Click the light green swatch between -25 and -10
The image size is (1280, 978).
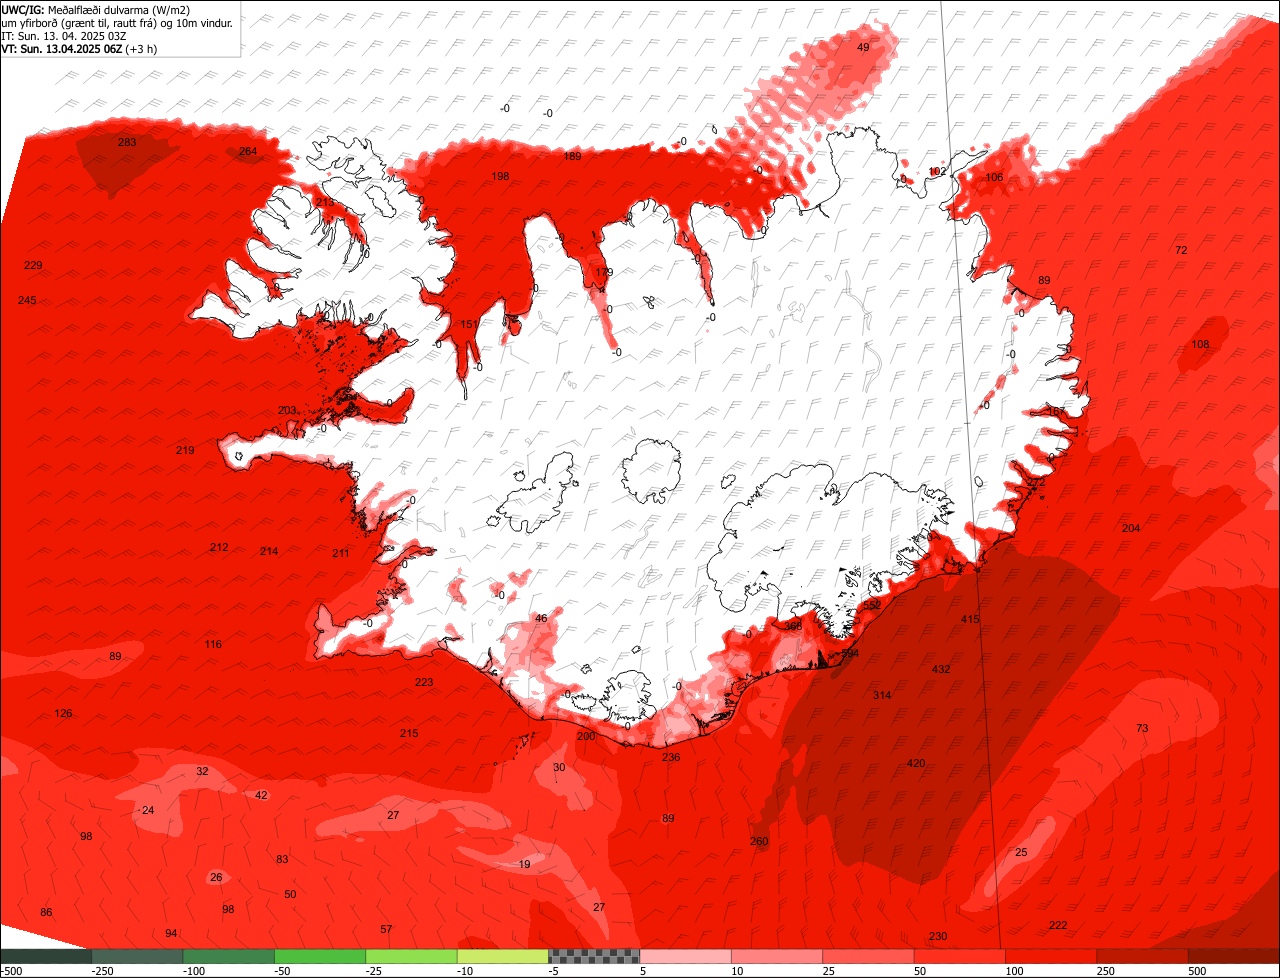point(411,956)
